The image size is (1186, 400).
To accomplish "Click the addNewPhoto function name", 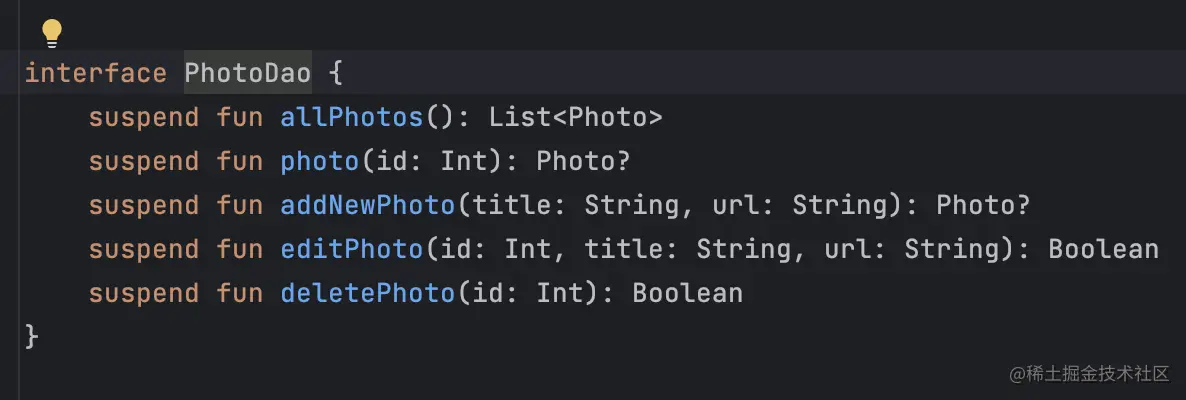I will (368, 205).
